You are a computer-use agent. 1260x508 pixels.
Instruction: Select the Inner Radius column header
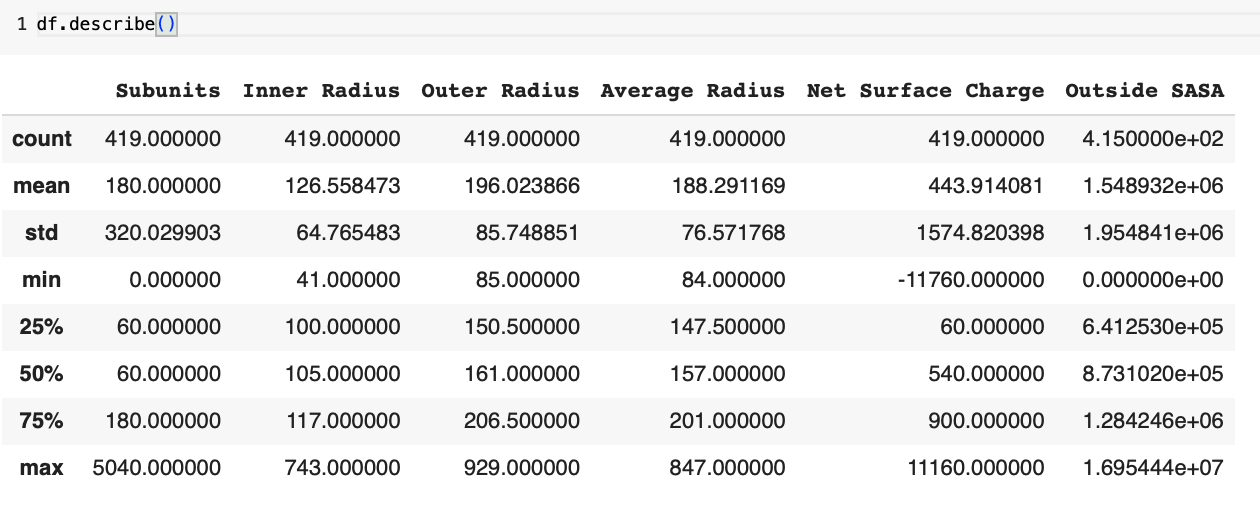[321, 91]
